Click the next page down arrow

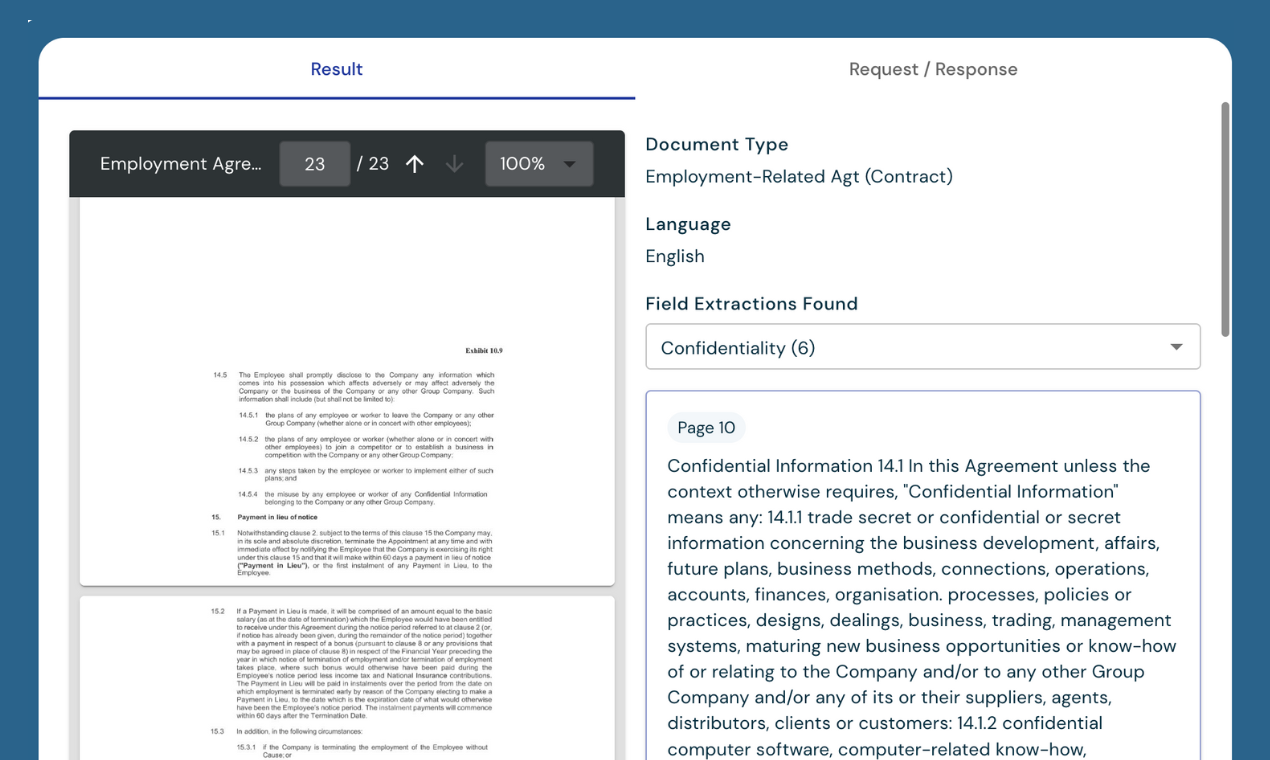pos(454,164)
